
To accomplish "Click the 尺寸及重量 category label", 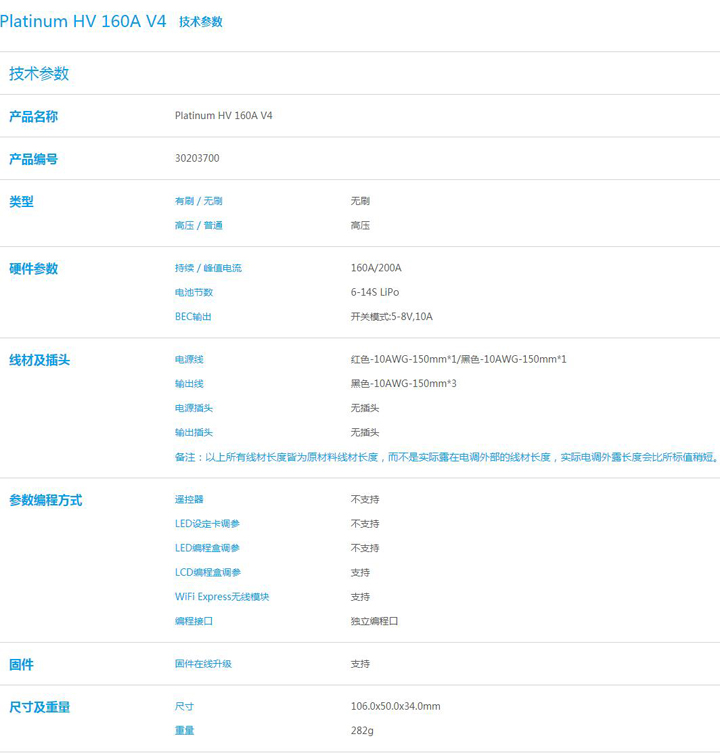I will click(39, 707).
